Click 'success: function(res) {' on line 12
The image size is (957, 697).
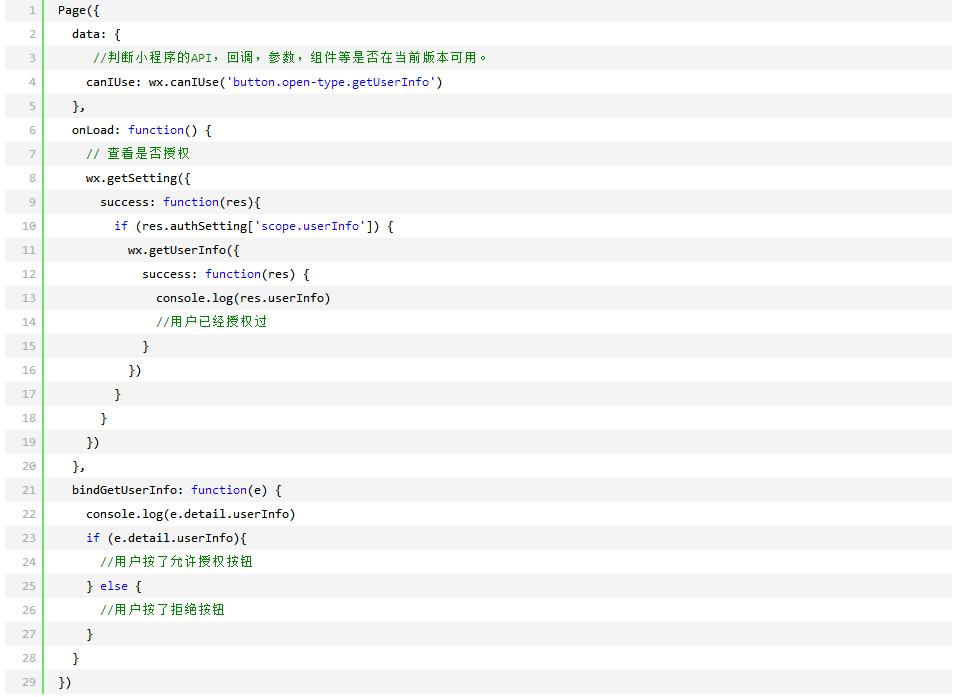226,274
